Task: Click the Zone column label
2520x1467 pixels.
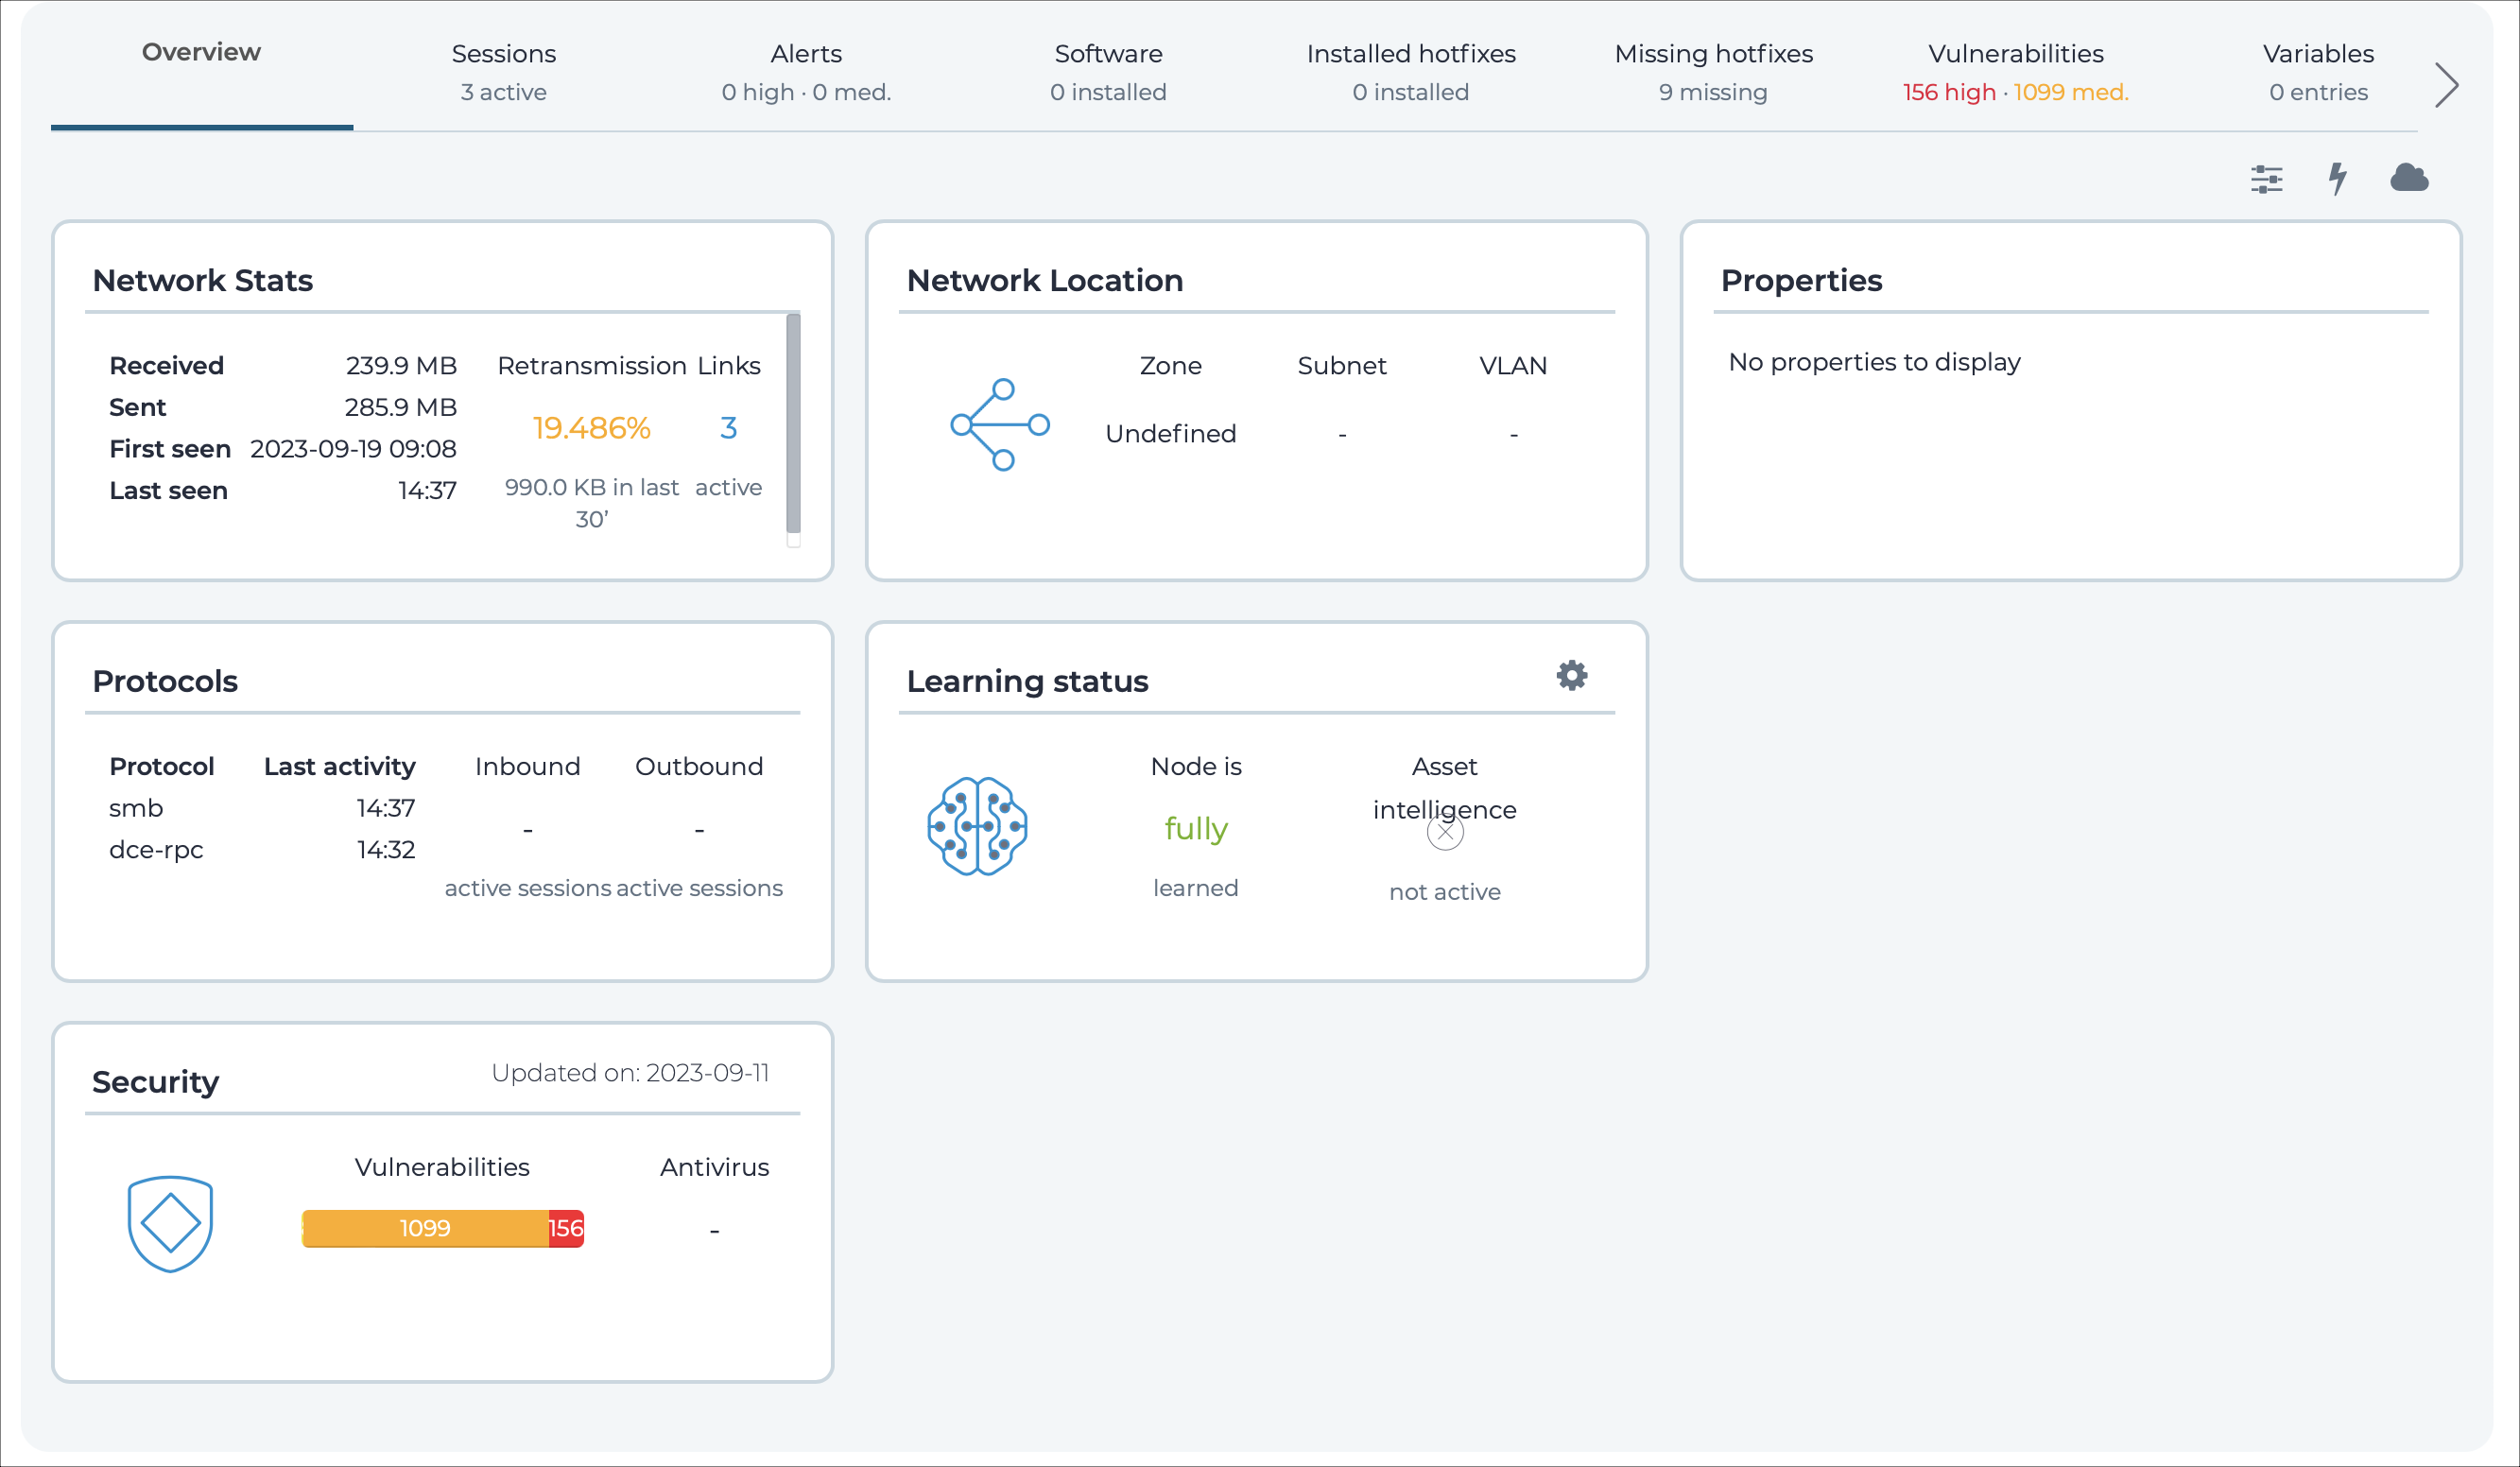Action: click(1170, 366)
